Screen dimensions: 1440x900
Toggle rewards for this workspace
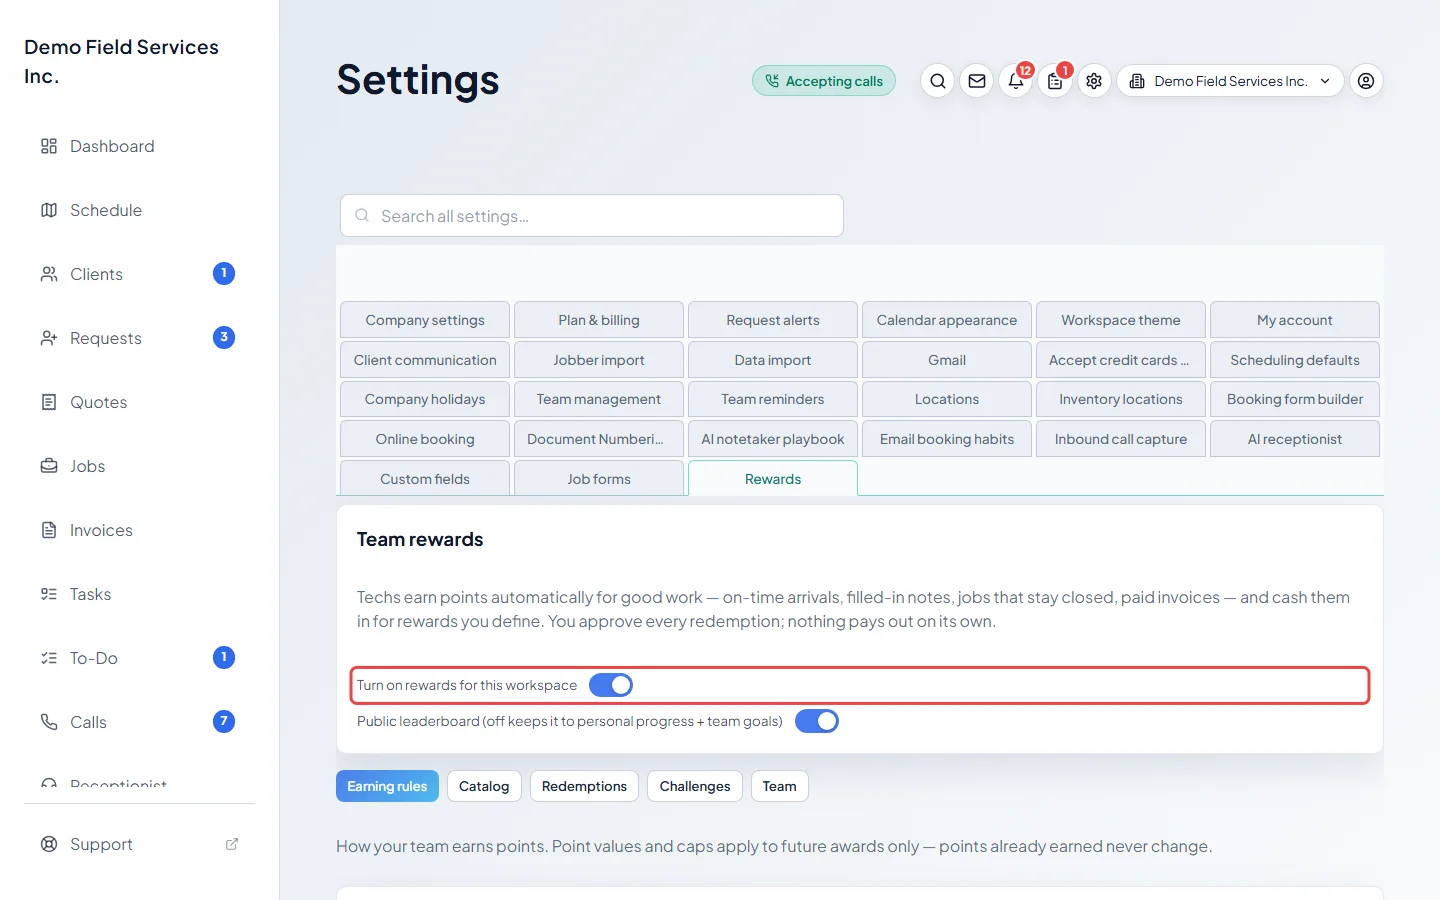[x=611, y=685]
